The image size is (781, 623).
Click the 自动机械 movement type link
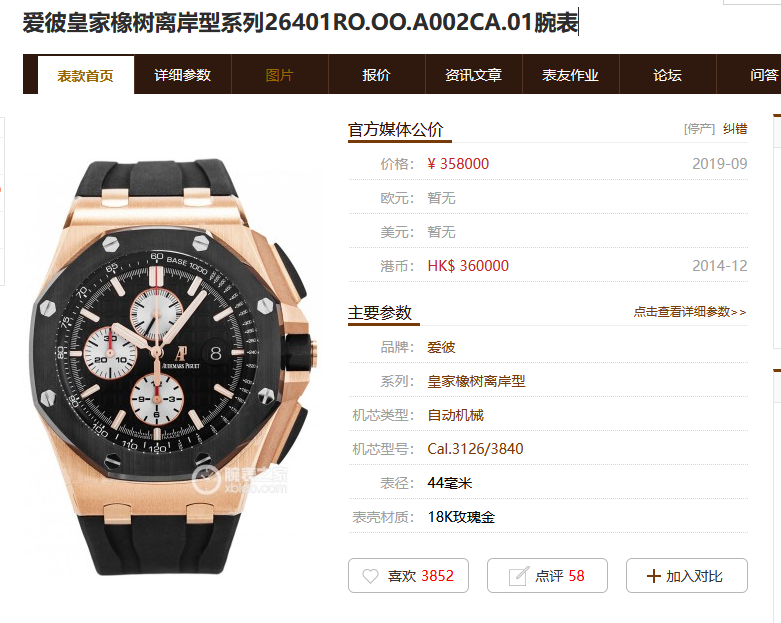tap(455, 415)
